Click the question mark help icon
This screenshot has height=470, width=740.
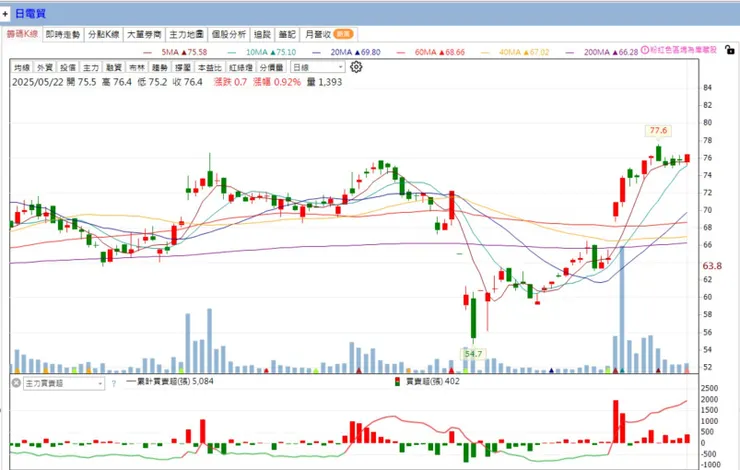coord(114,384)
